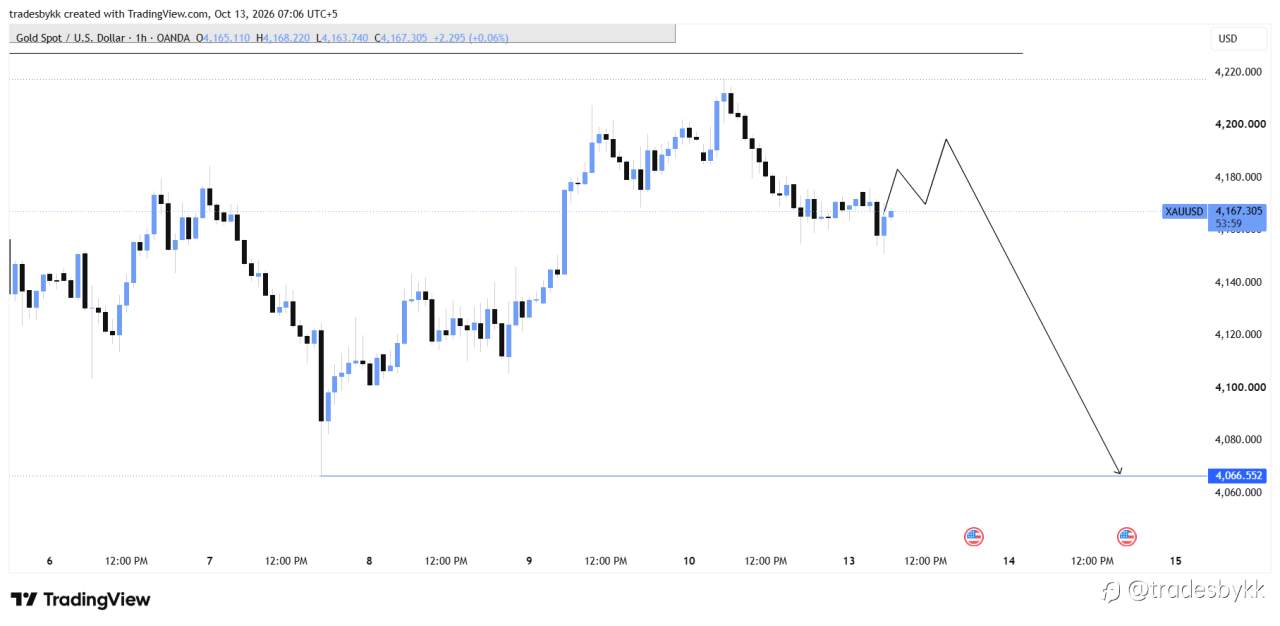Image resolution: width=1280 pixels, height=626 pixels.
Task: Click the 4,180.000 price axis label
Action: [x=1237, y=177]
